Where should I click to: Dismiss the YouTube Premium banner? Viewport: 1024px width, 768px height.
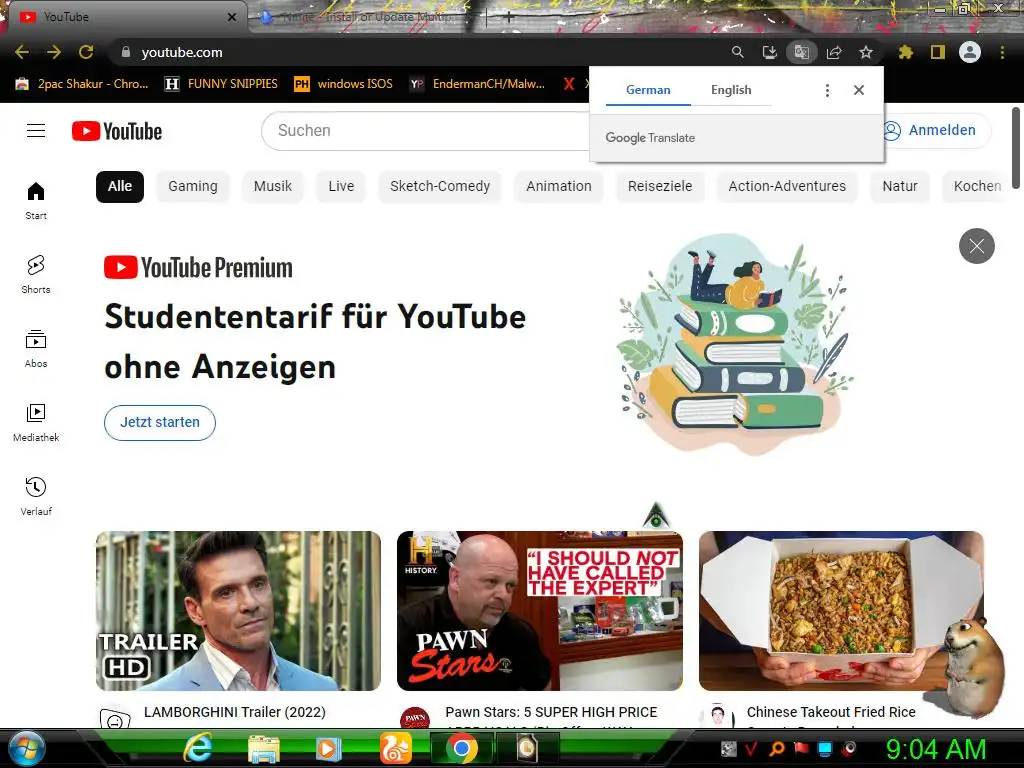(x=976, y=246)
